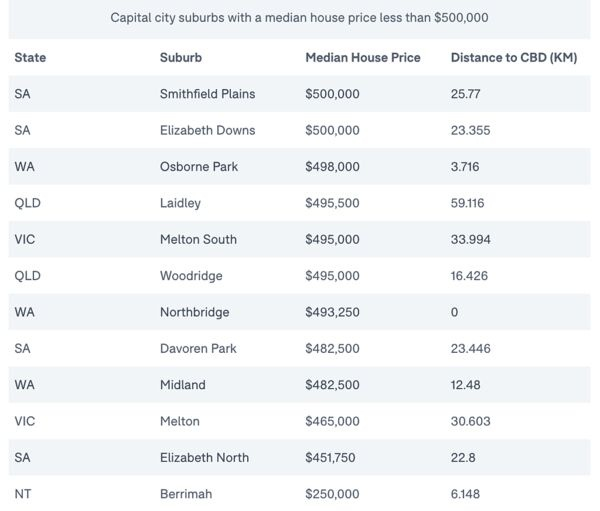600x511 pixels.
Task: Click the Woodridge suburb name
Action: (x=191, y=276)
